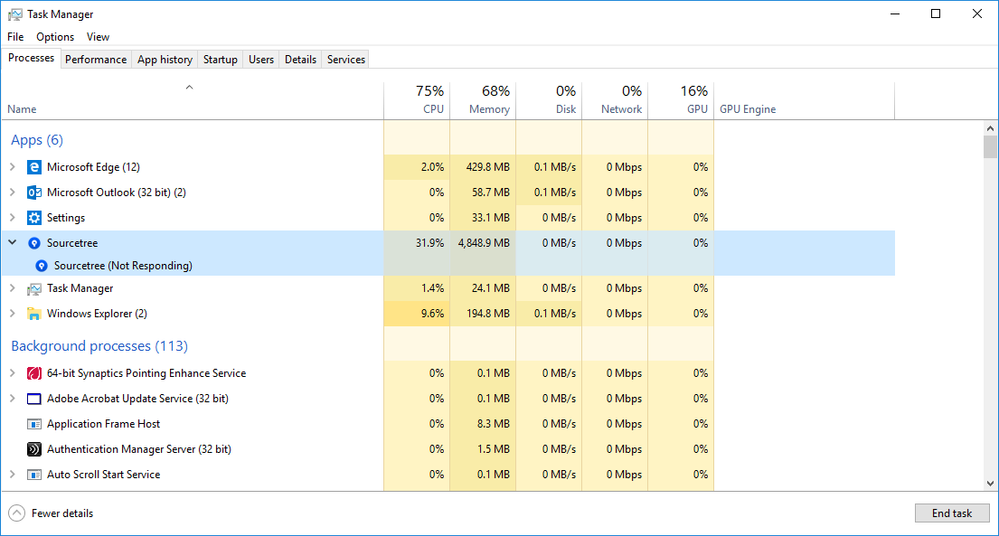
Task: Click the Application Frame Host icon
Action: (34, 424)
